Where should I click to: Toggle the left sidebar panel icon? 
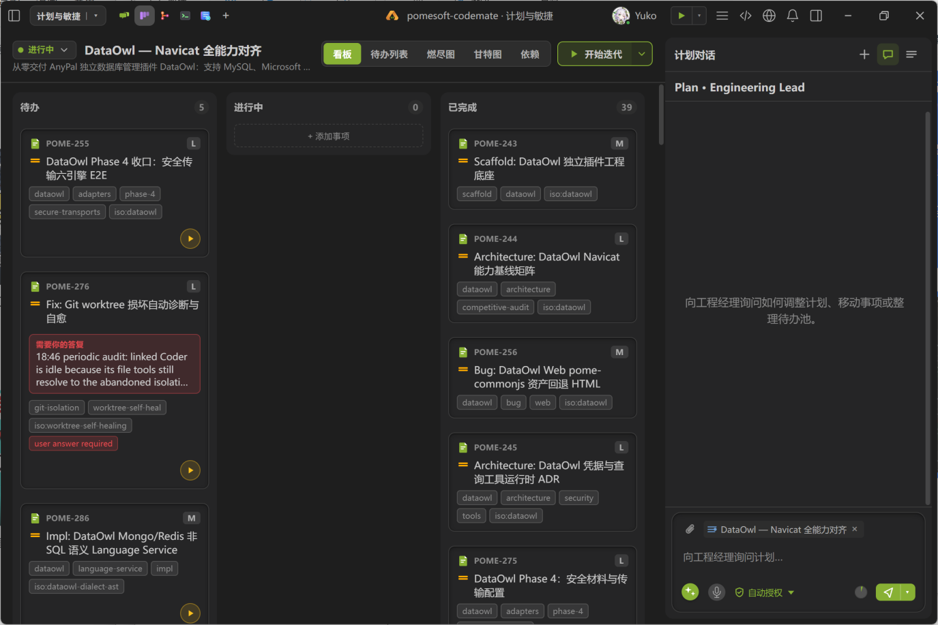coord(14,16)
